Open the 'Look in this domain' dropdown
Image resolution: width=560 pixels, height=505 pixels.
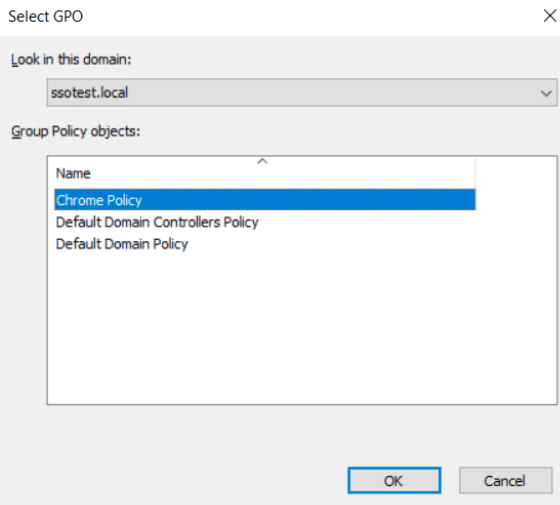[302, 93]
